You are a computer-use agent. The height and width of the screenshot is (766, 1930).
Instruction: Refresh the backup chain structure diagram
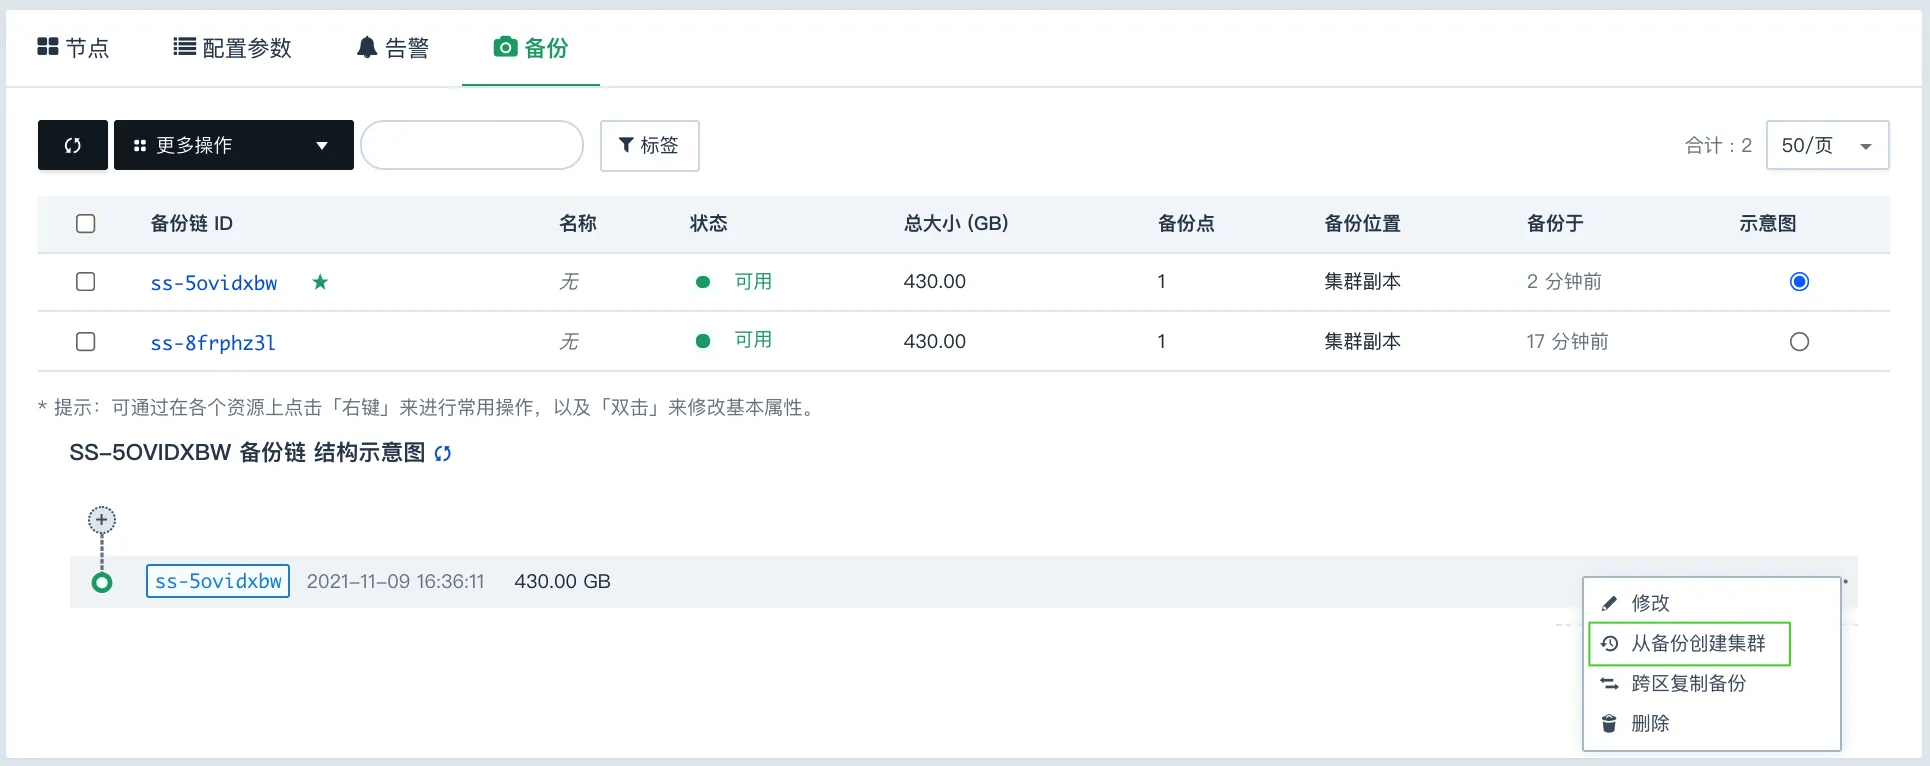tap(443, 453)
